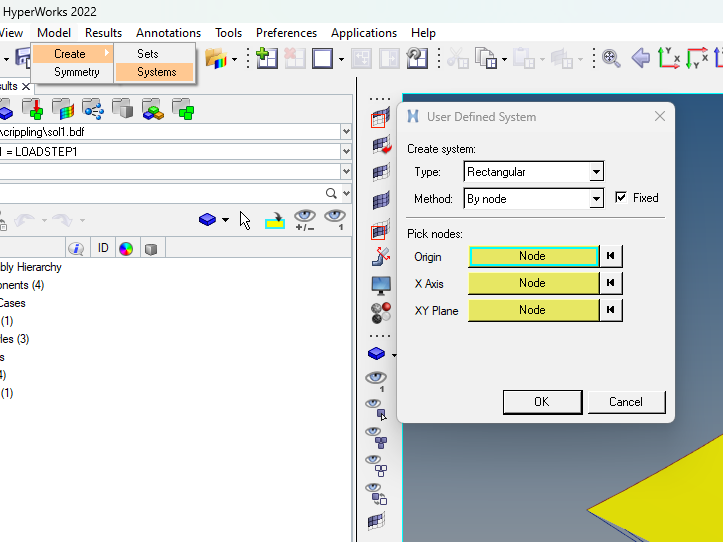
Task: Click the ID column header
Action: tap(103, 248)
